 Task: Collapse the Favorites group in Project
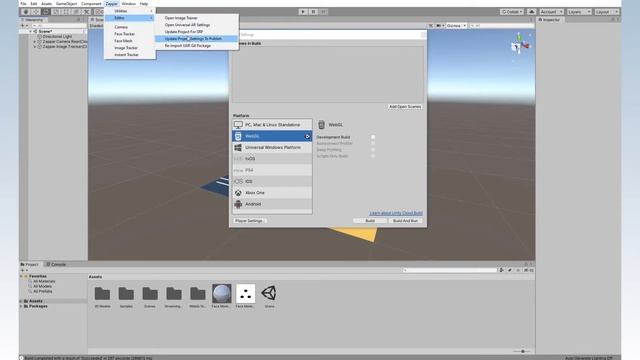pyautogui.click(x=21, y=276)
